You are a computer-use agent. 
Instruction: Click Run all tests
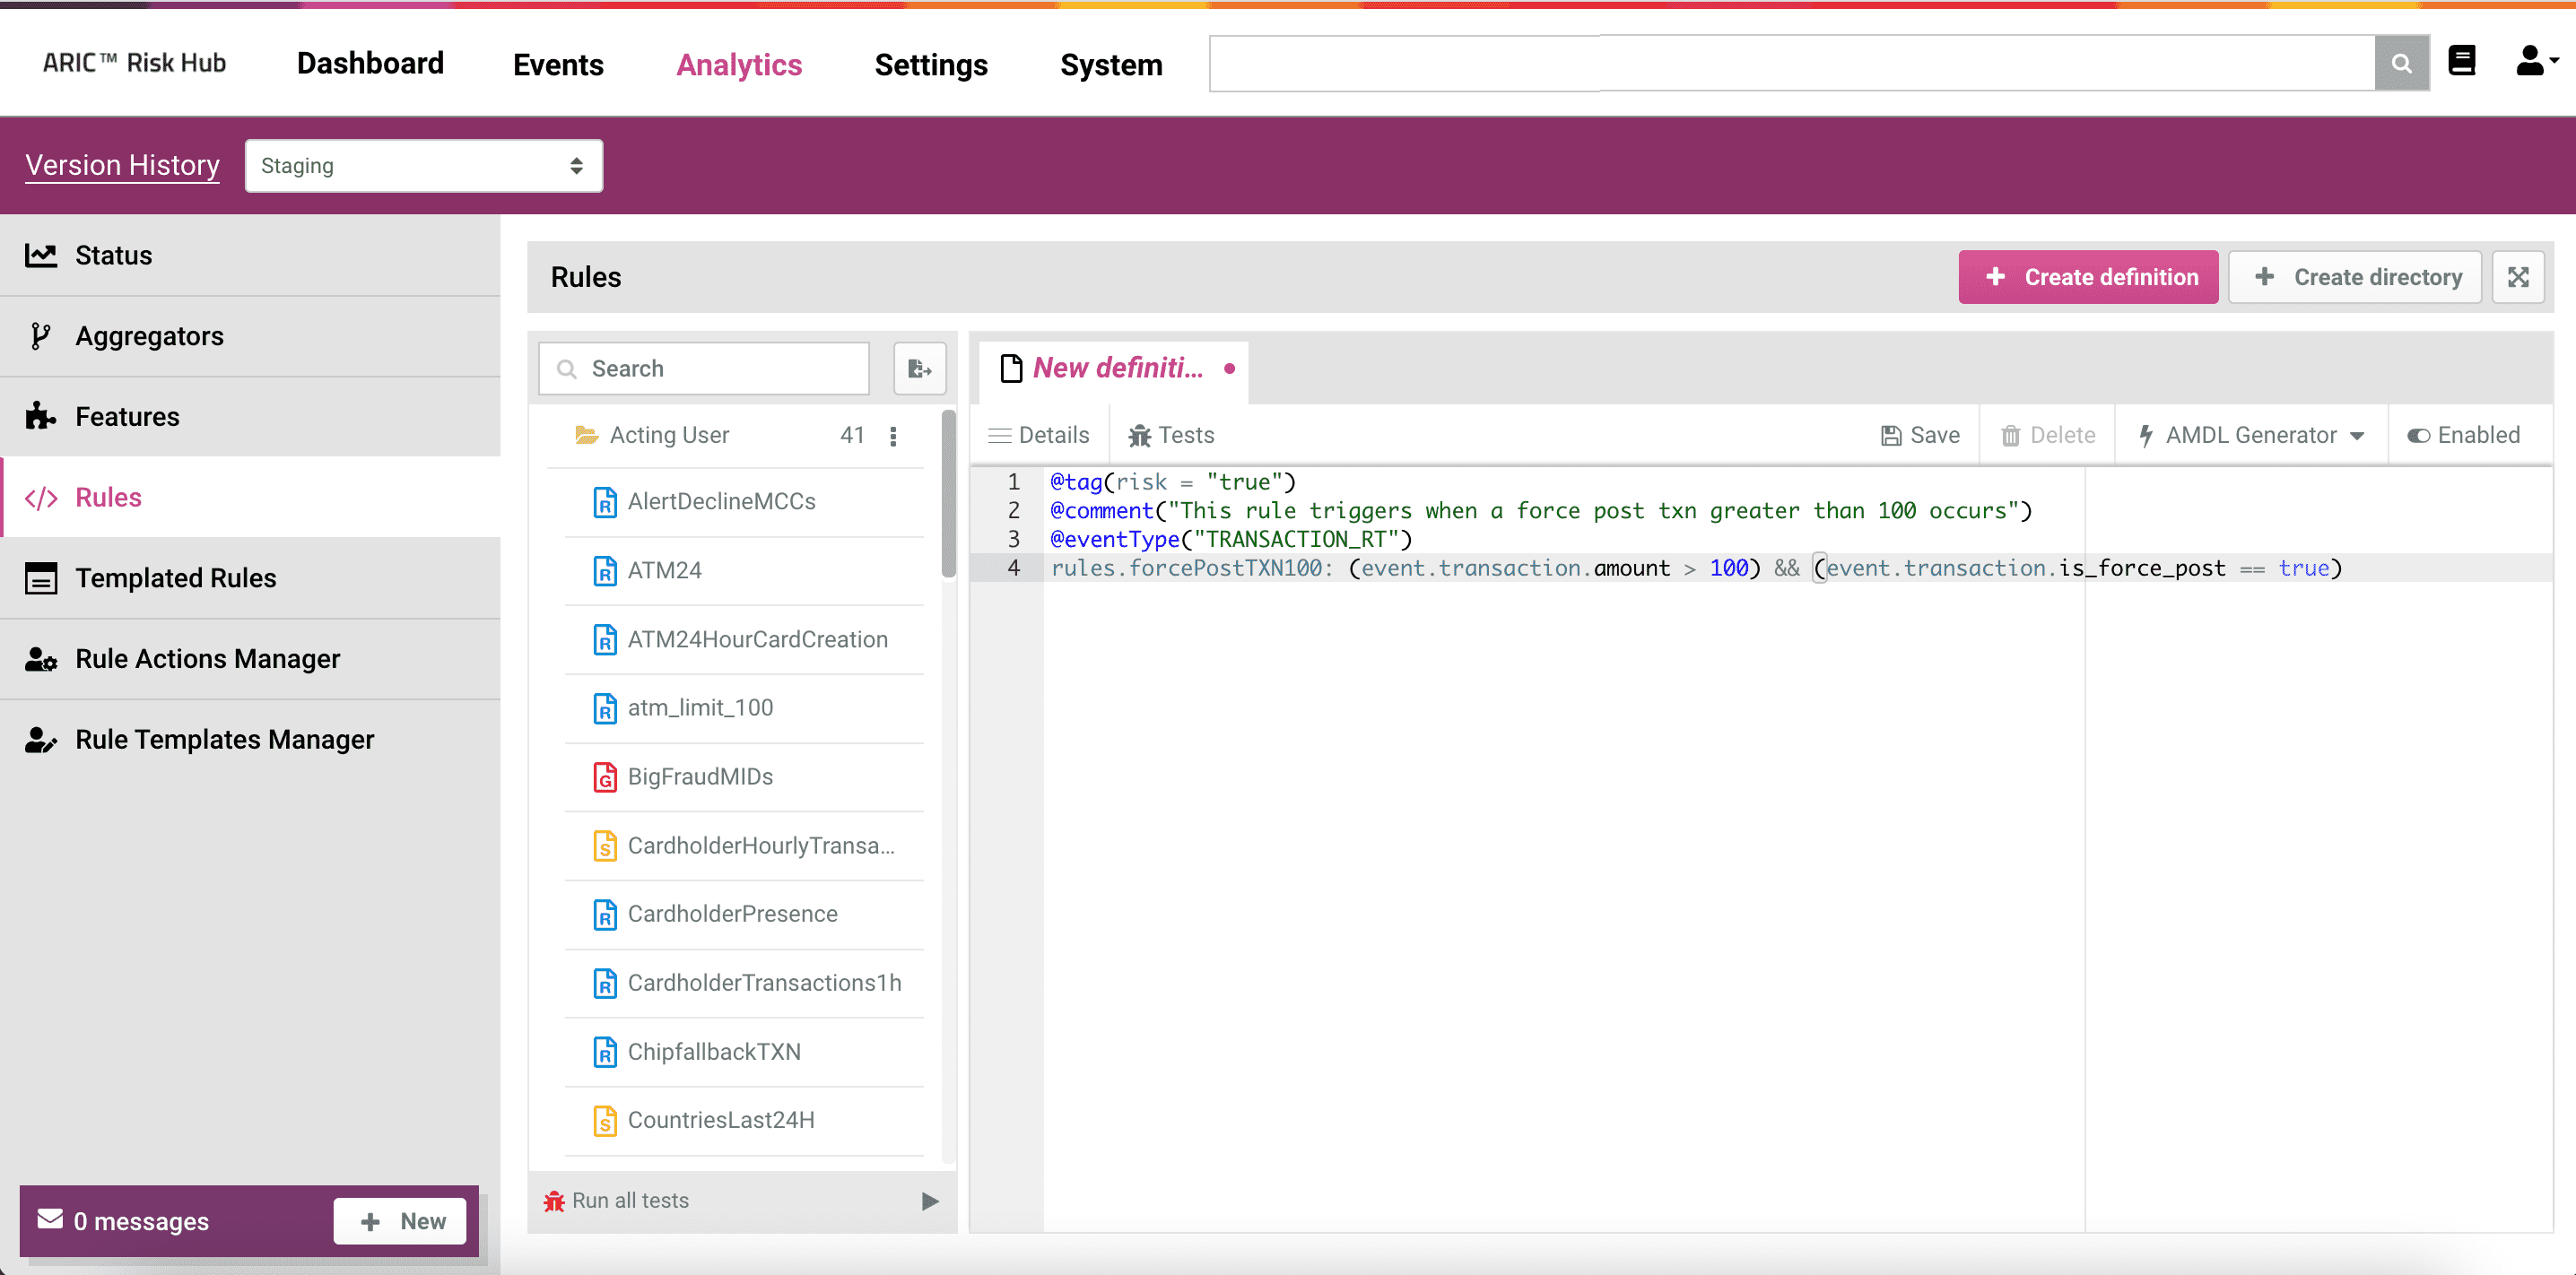click(x=616, y=1201)
